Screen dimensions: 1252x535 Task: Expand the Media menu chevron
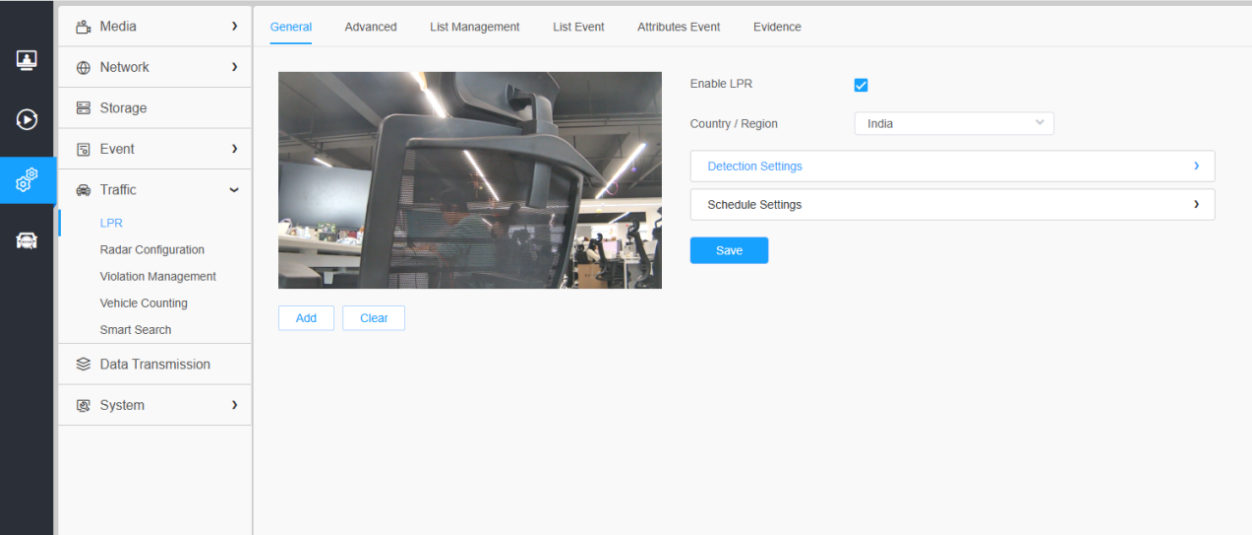[x=234, y=26]
